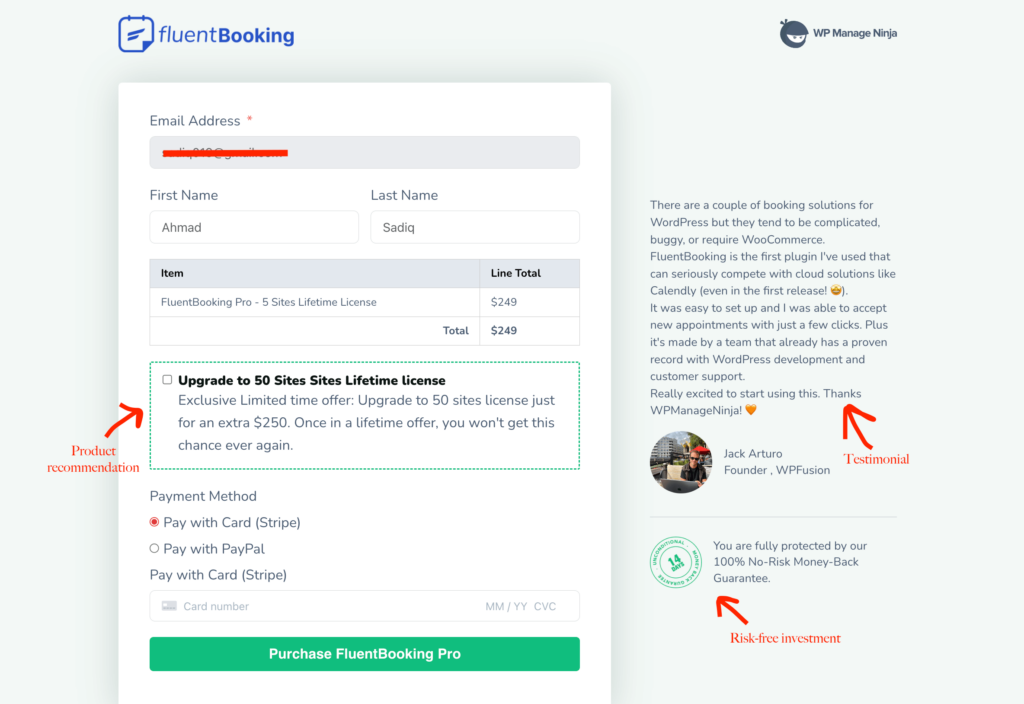Select Pay with Card (Stripe) option
The height and width of the screenshot is (704, 1024).
[154, 522]
